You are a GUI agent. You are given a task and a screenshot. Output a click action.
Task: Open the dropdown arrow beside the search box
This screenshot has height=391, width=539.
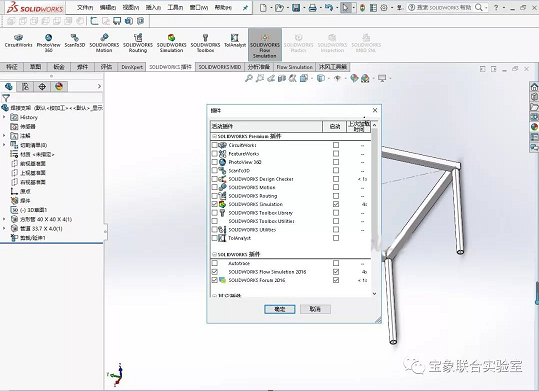click(486, 7)
